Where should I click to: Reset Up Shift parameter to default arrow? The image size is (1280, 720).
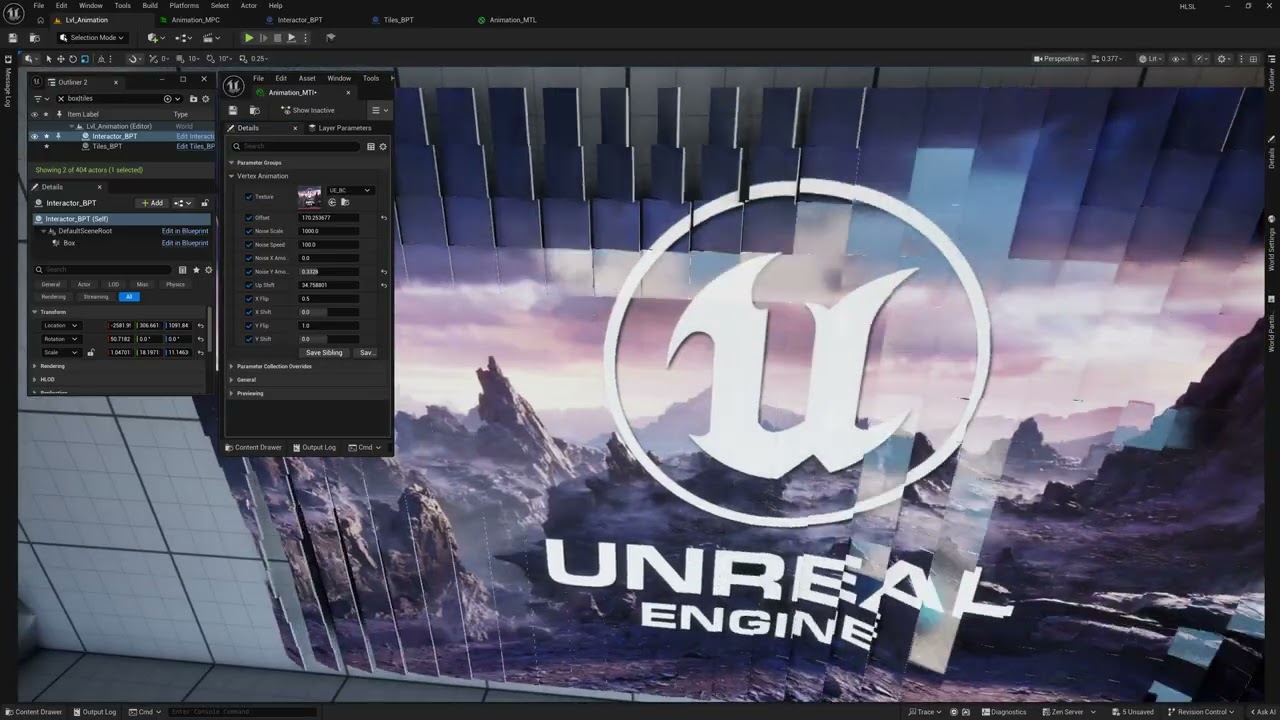(384, 285)
